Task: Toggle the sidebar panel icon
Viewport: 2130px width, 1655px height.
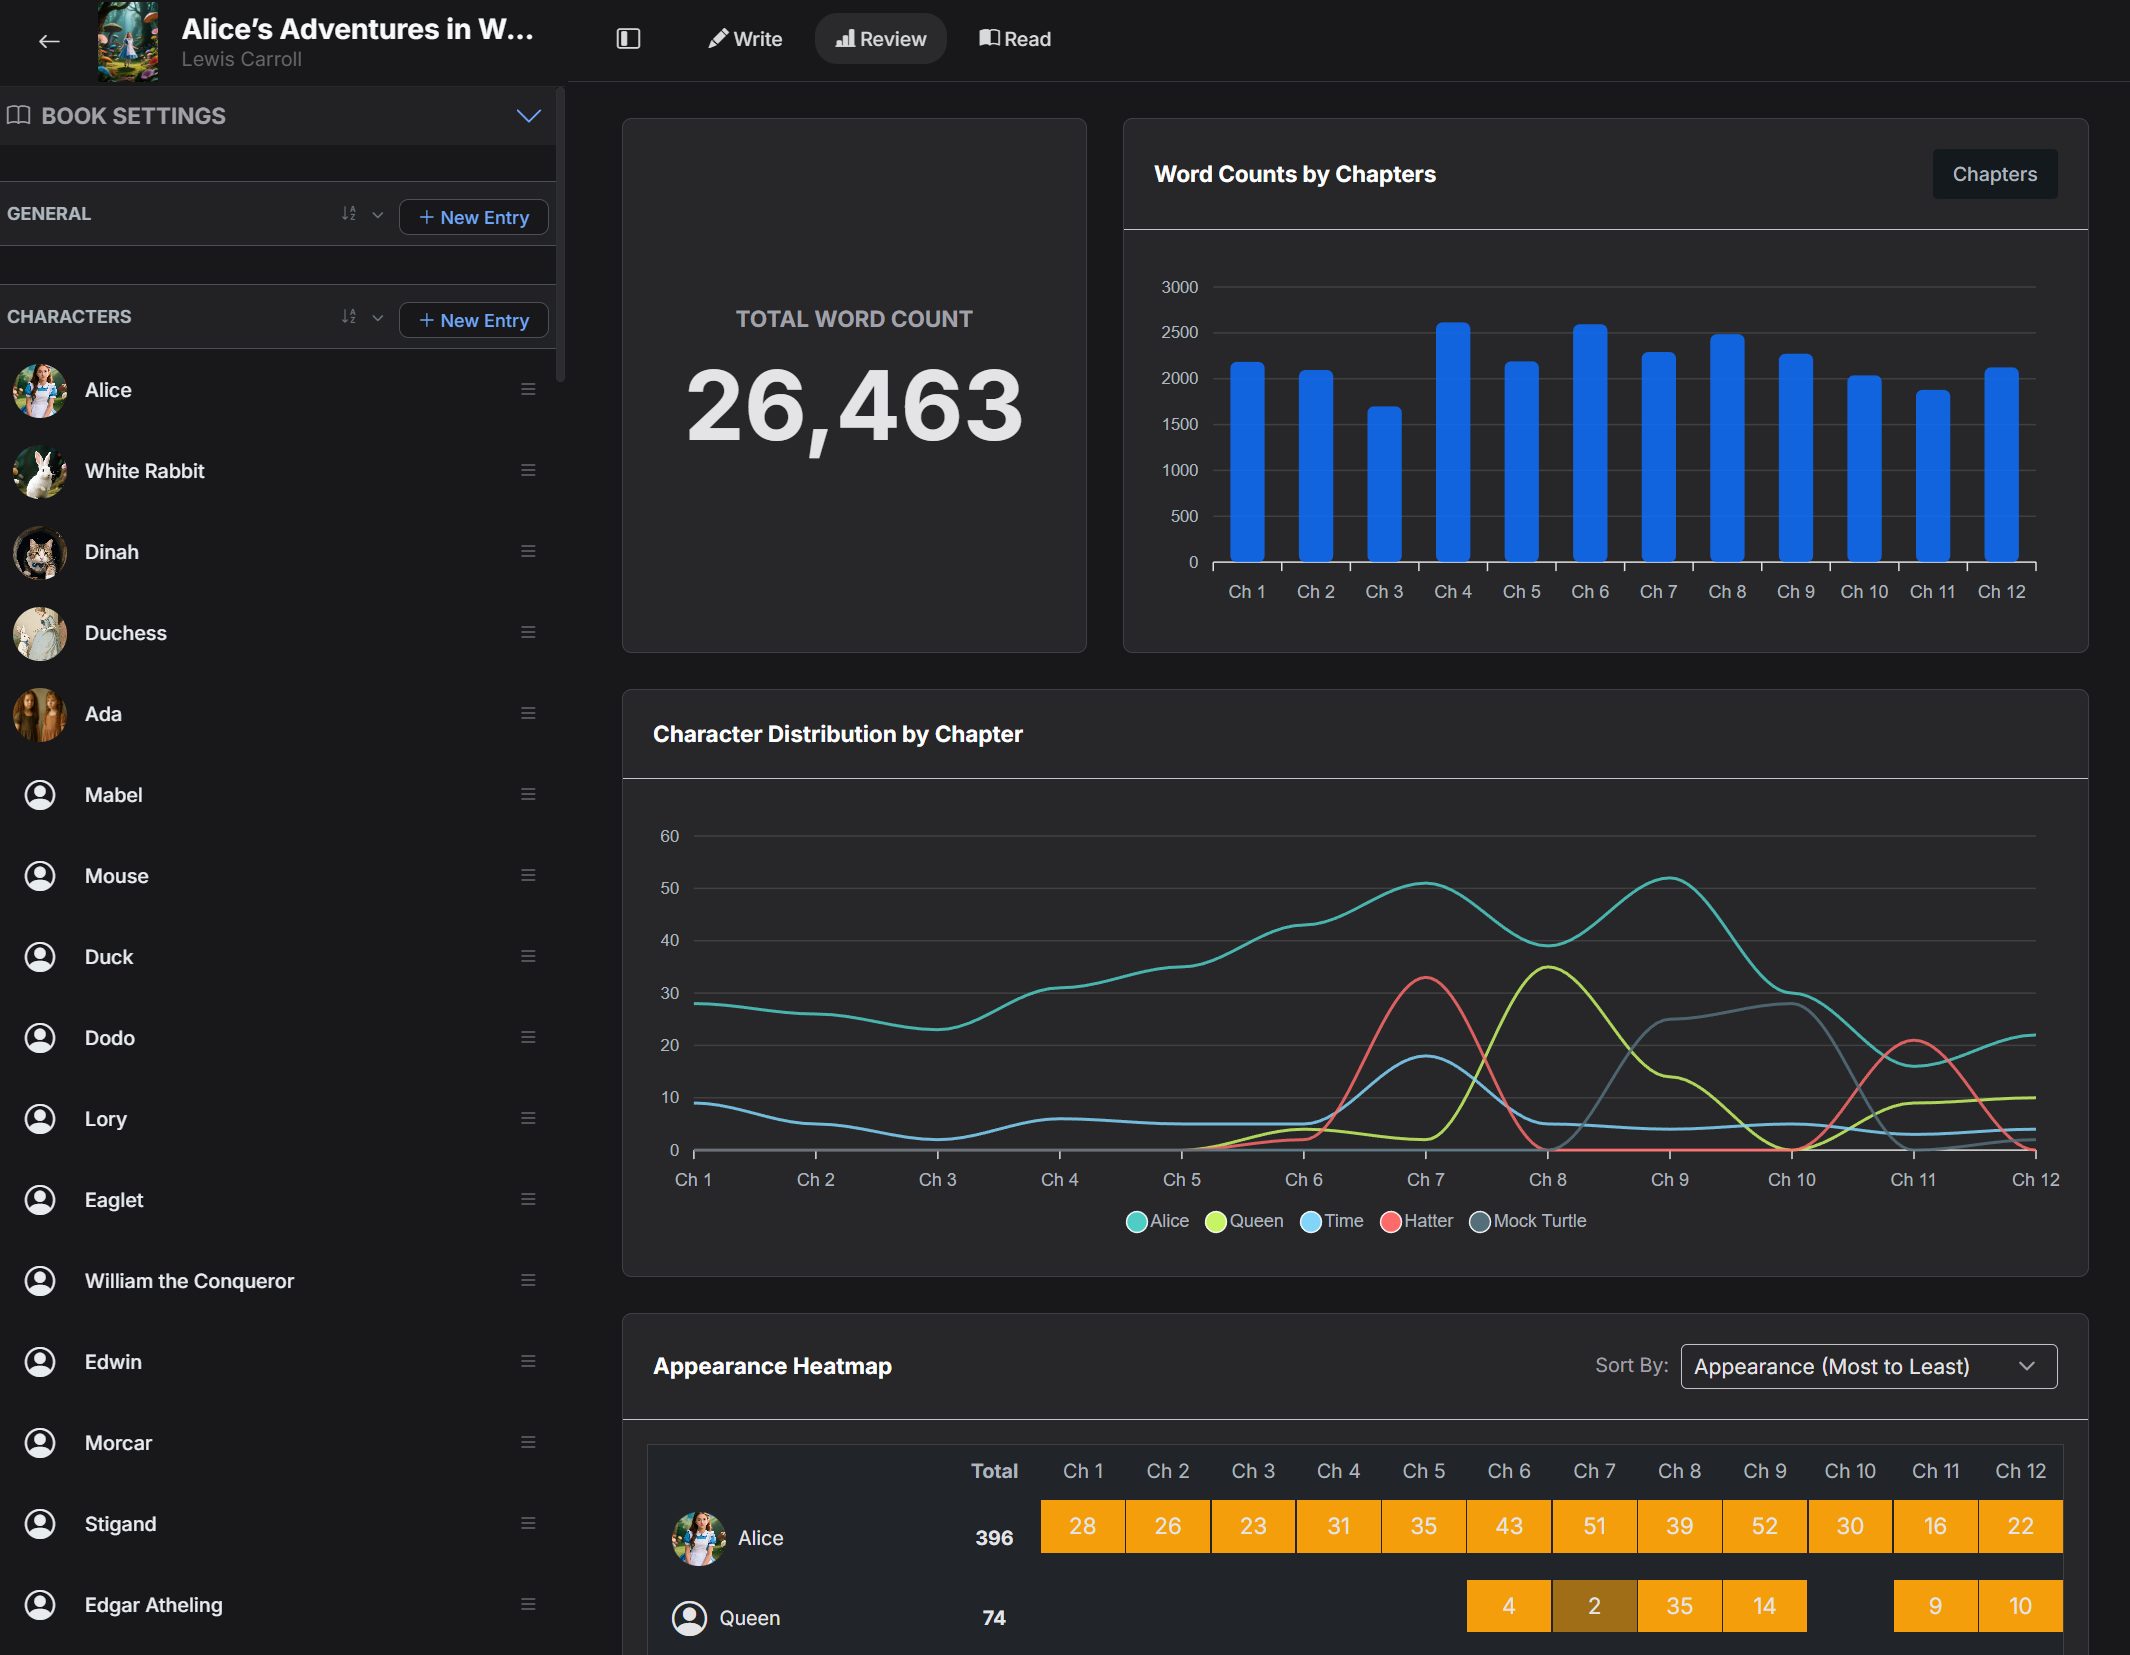Action: click(628, 39)
